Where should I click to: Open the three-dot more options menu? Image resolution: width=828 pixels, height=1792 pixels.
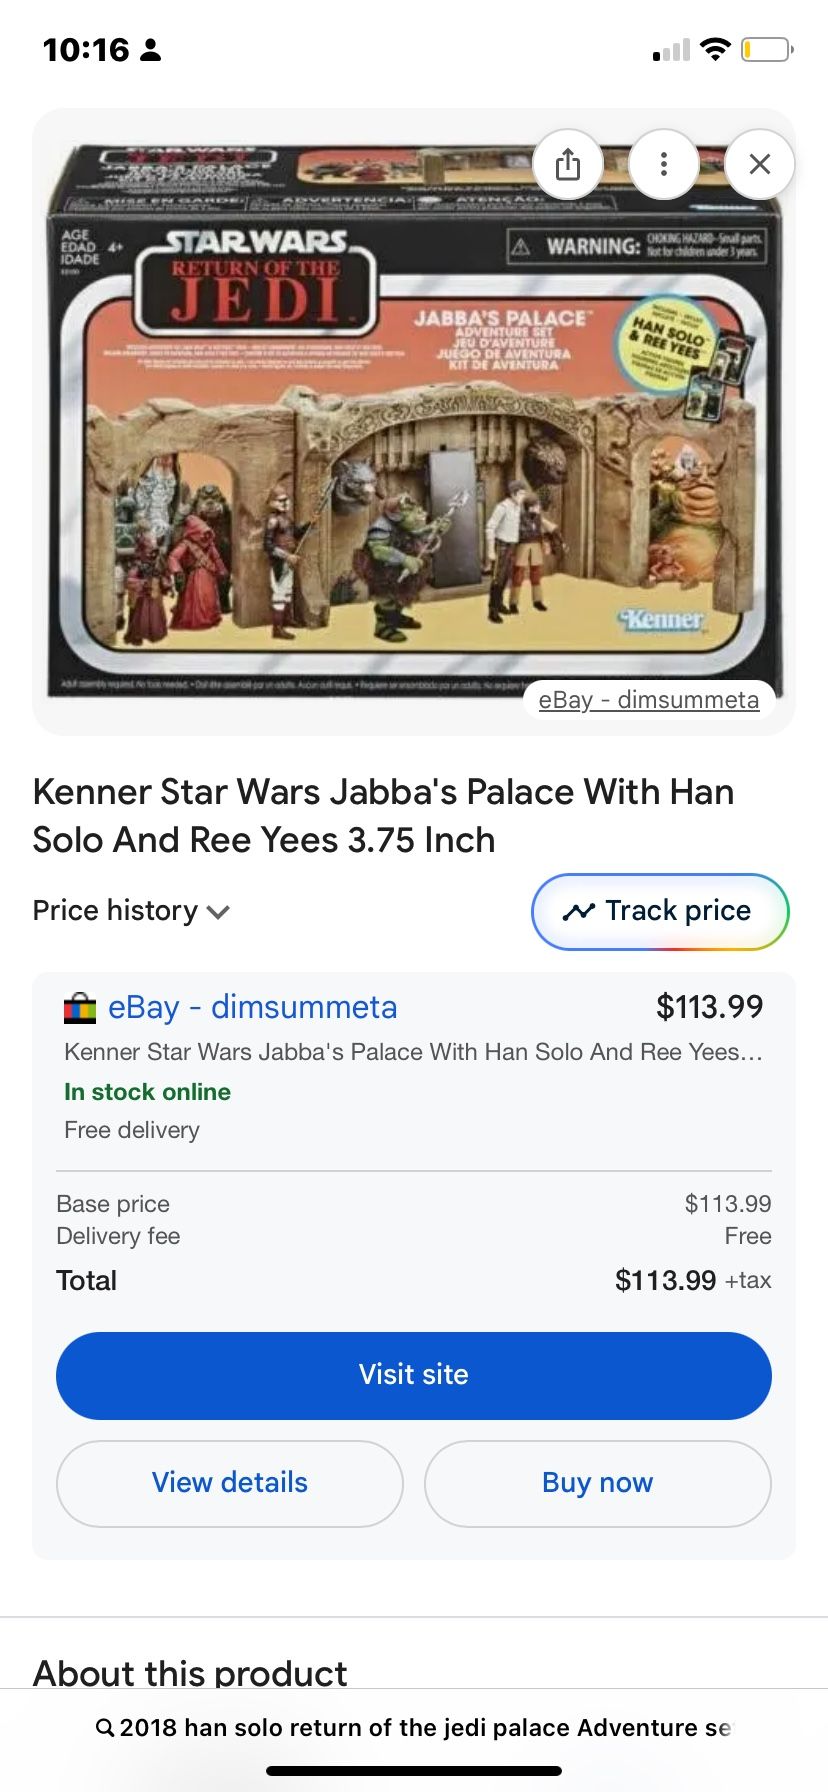coord(663,164)
